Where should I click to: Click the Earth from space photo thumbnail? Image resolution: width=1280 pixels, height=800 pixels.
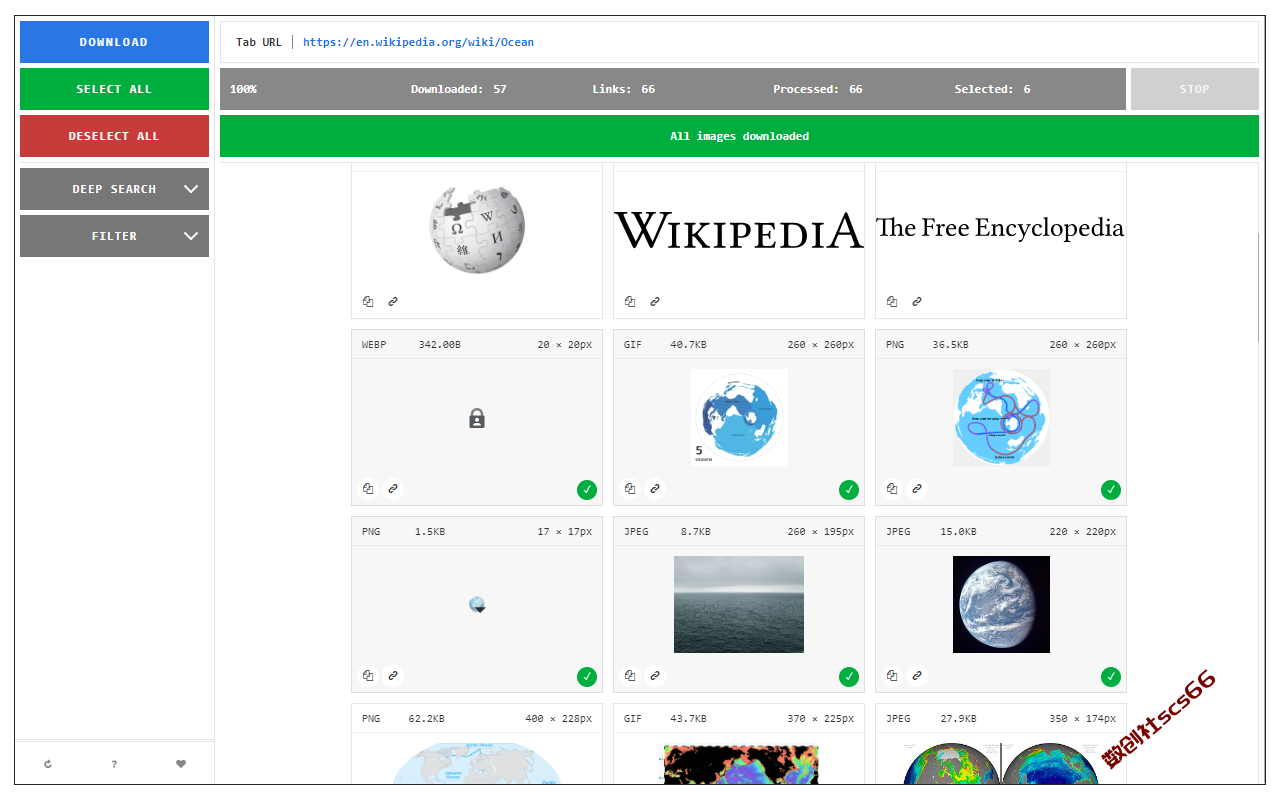(1001, 604)
